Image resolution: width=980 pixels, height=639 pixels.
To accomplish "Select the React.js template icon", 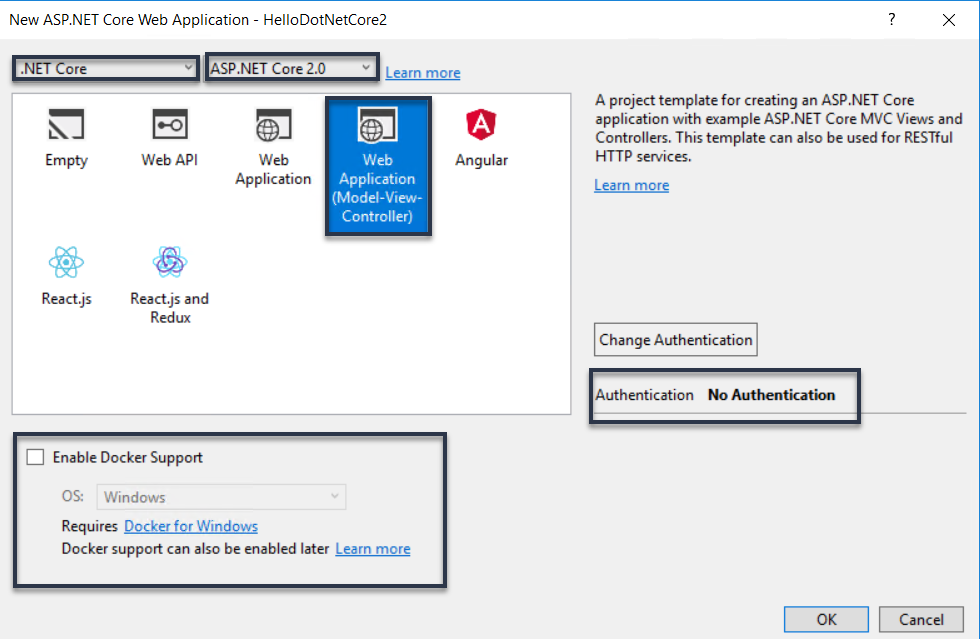I will tap(66, 262).
